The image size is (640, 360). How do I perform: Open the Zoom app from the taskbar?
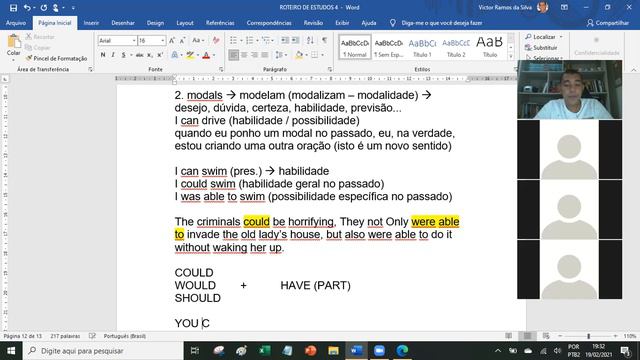point(379,351)
